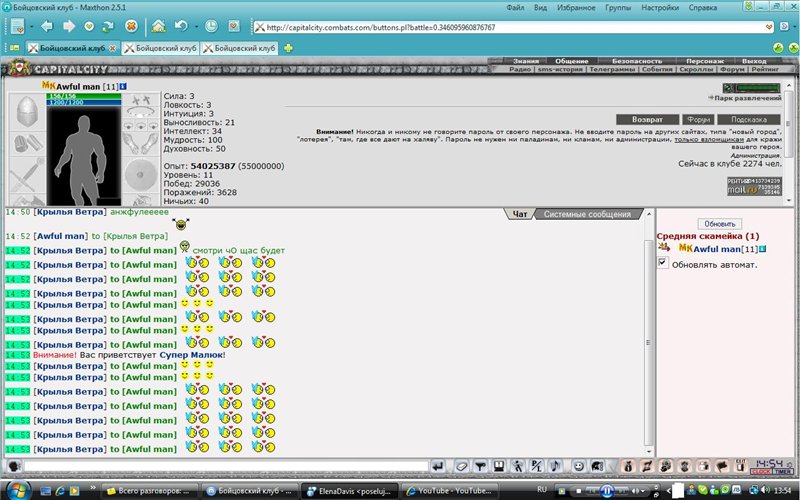Go back with the browser back arrow

coord(47,26)
